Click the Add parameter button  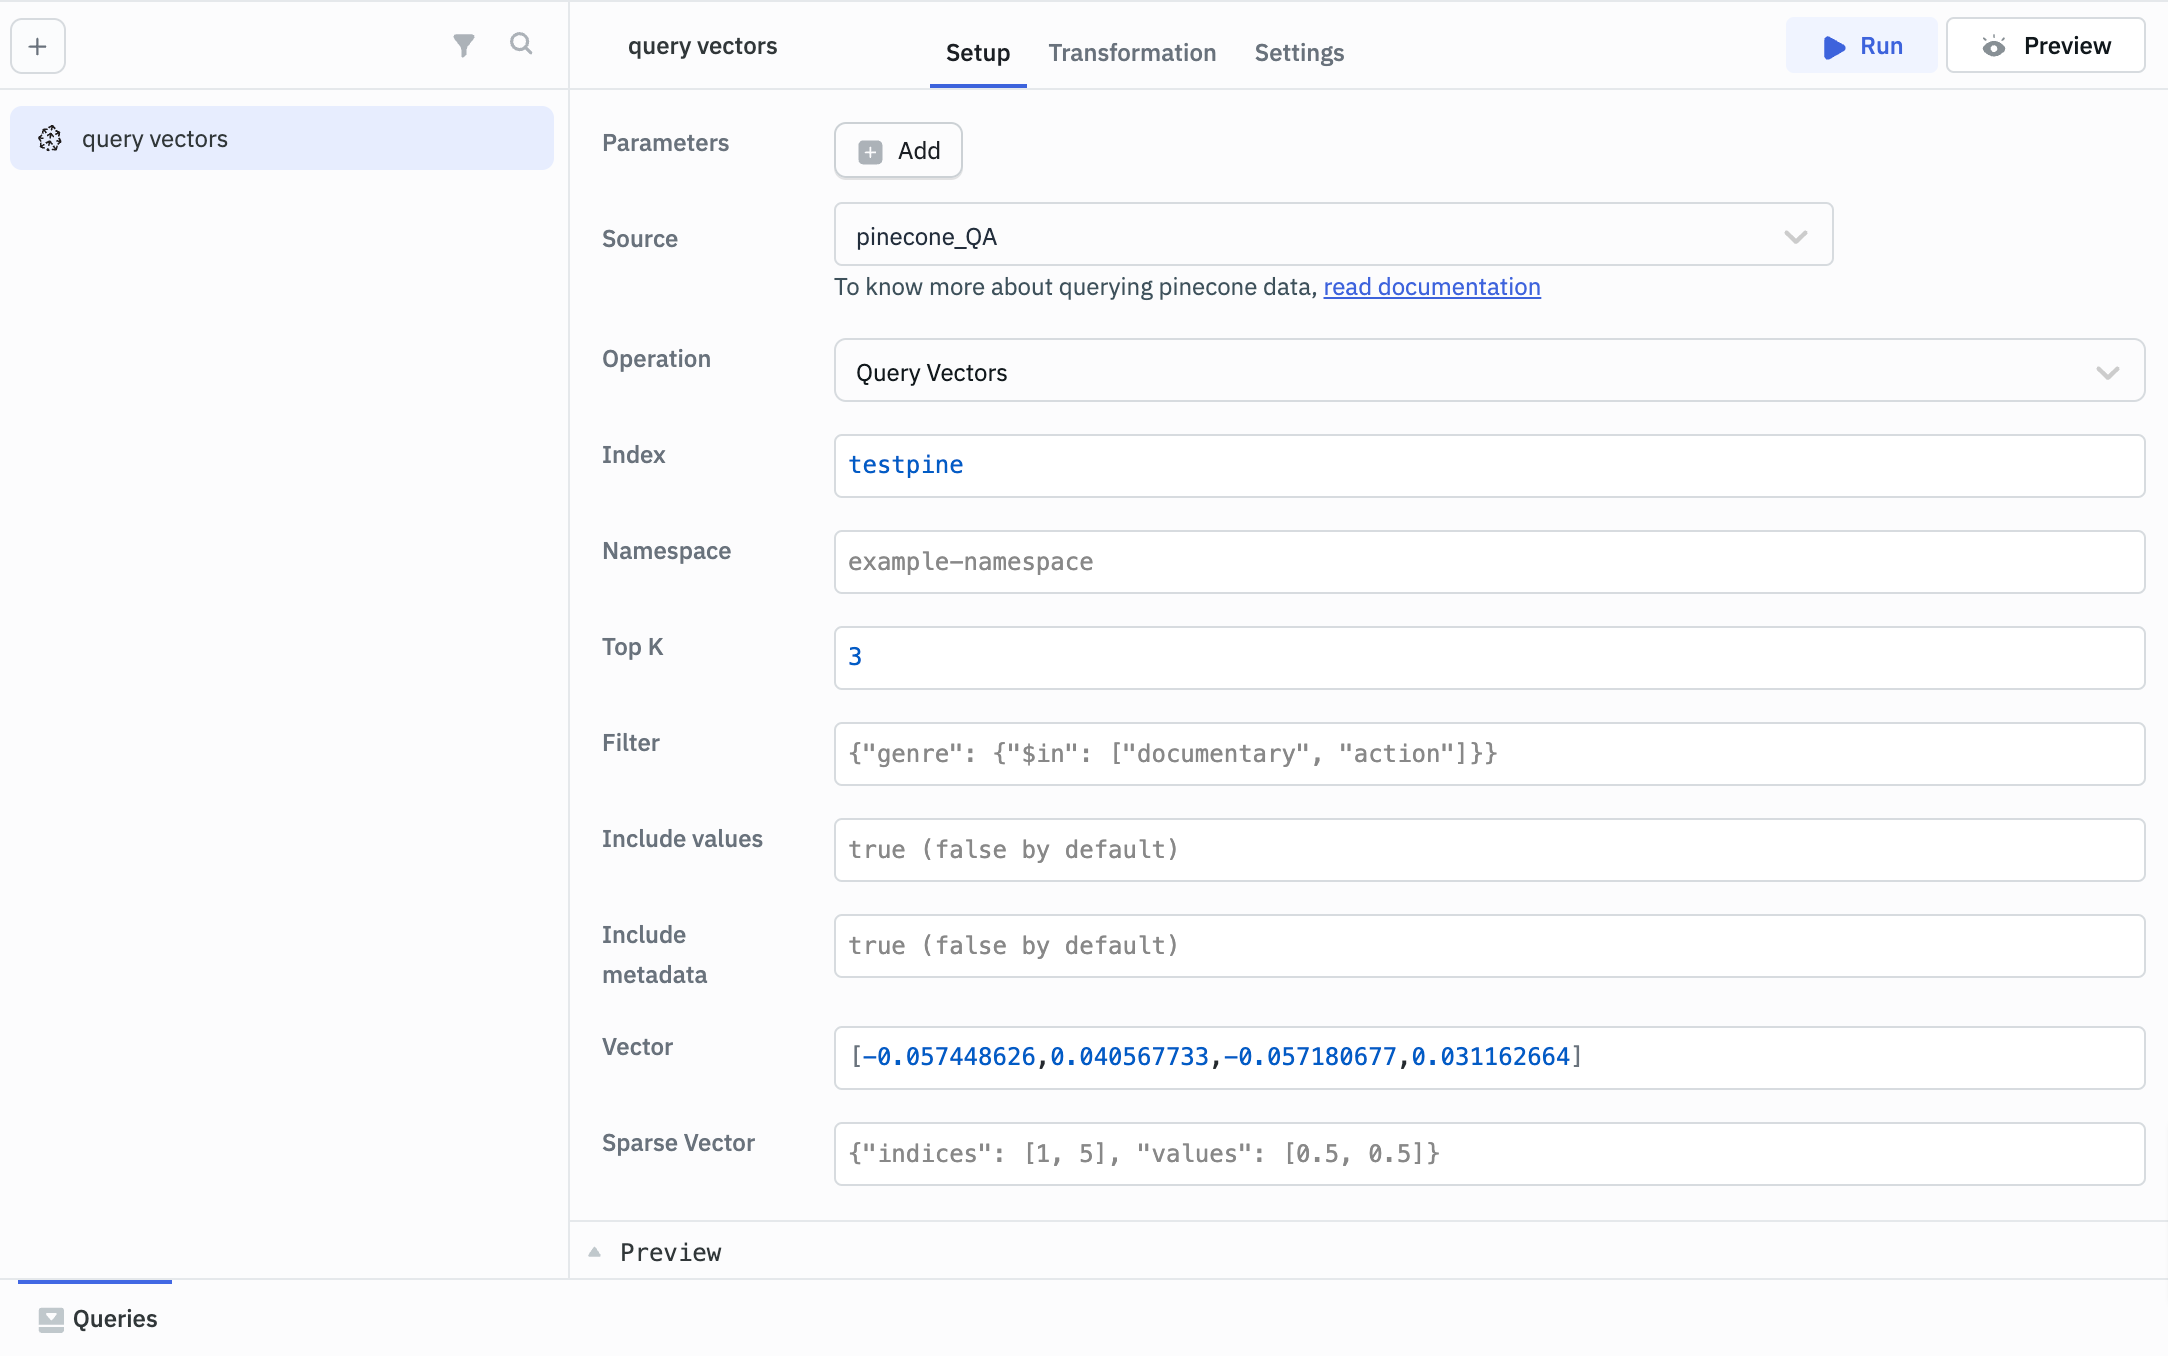point(898,150)
